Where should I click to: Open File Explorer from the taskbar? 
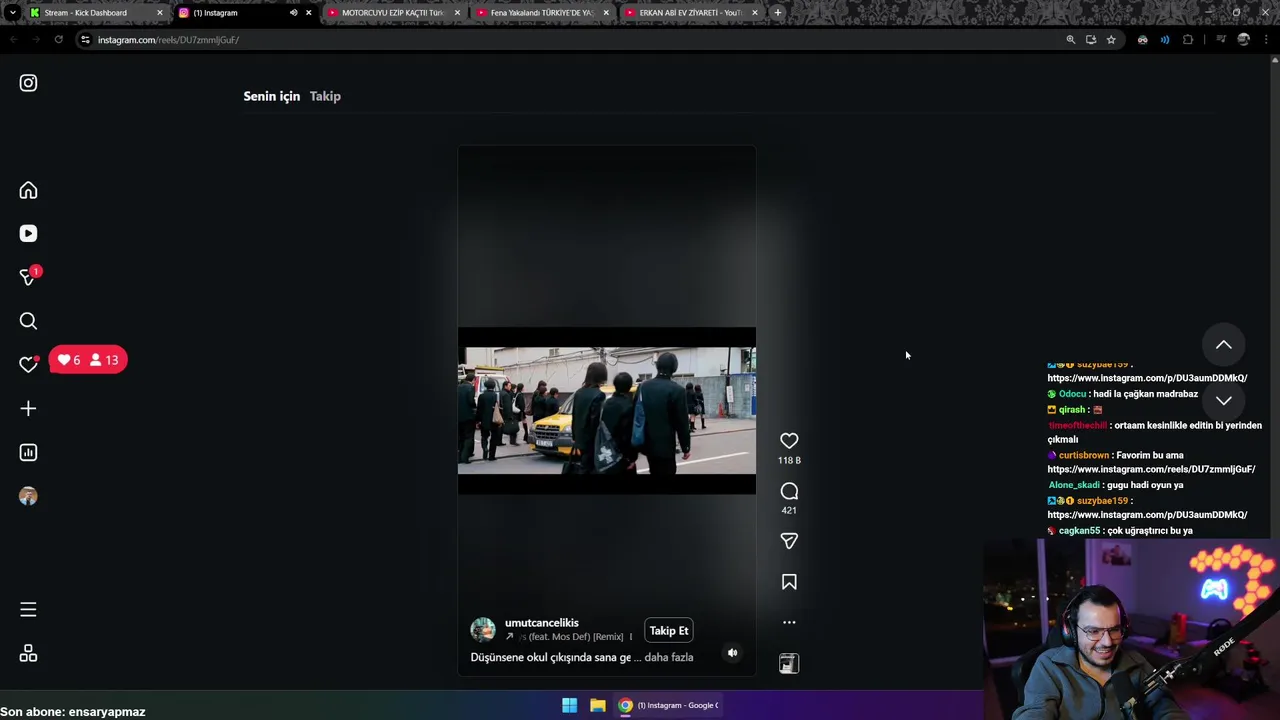[597, 705]
